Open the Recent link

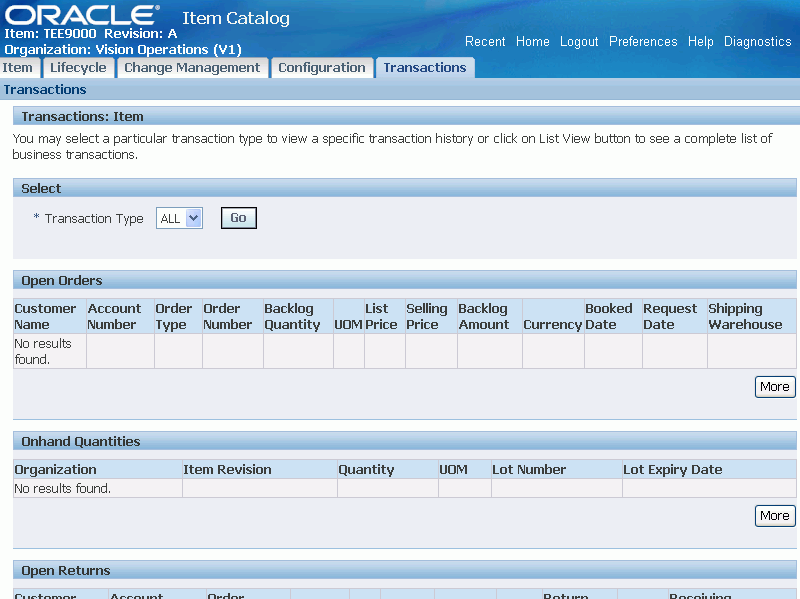(485, 42)
